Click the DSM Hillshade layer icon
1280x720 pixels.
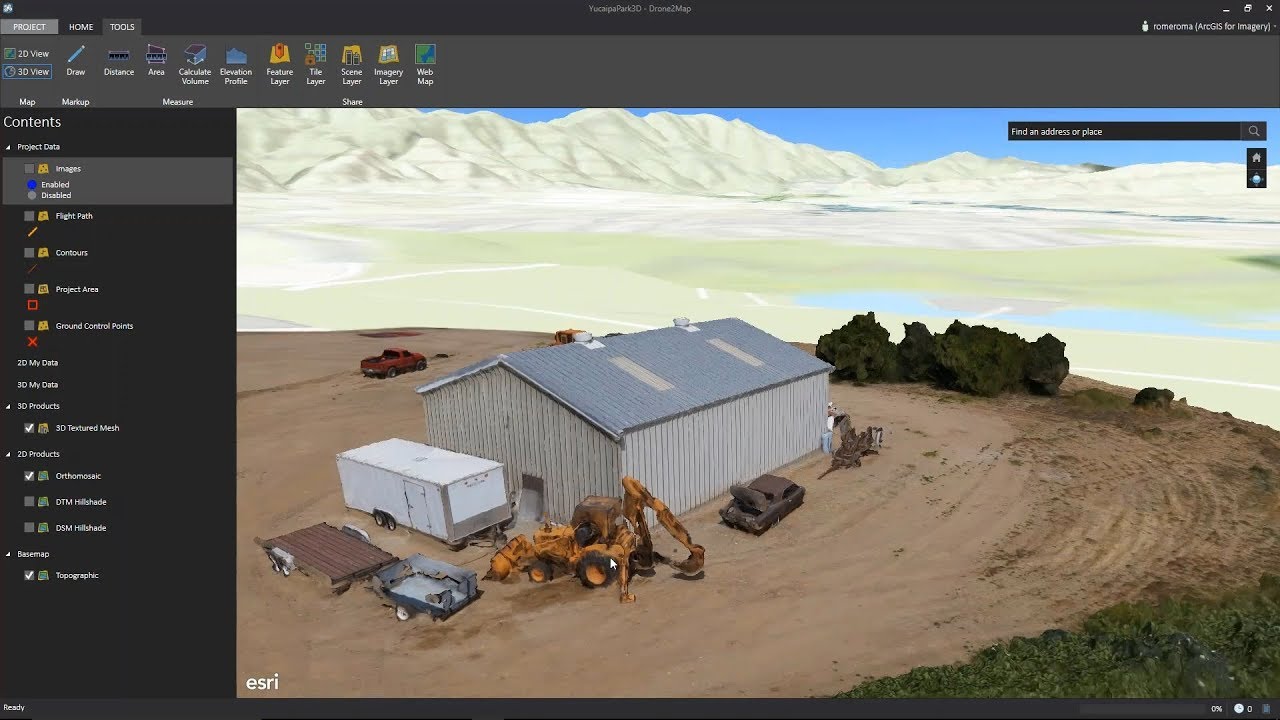pos(43,528)
